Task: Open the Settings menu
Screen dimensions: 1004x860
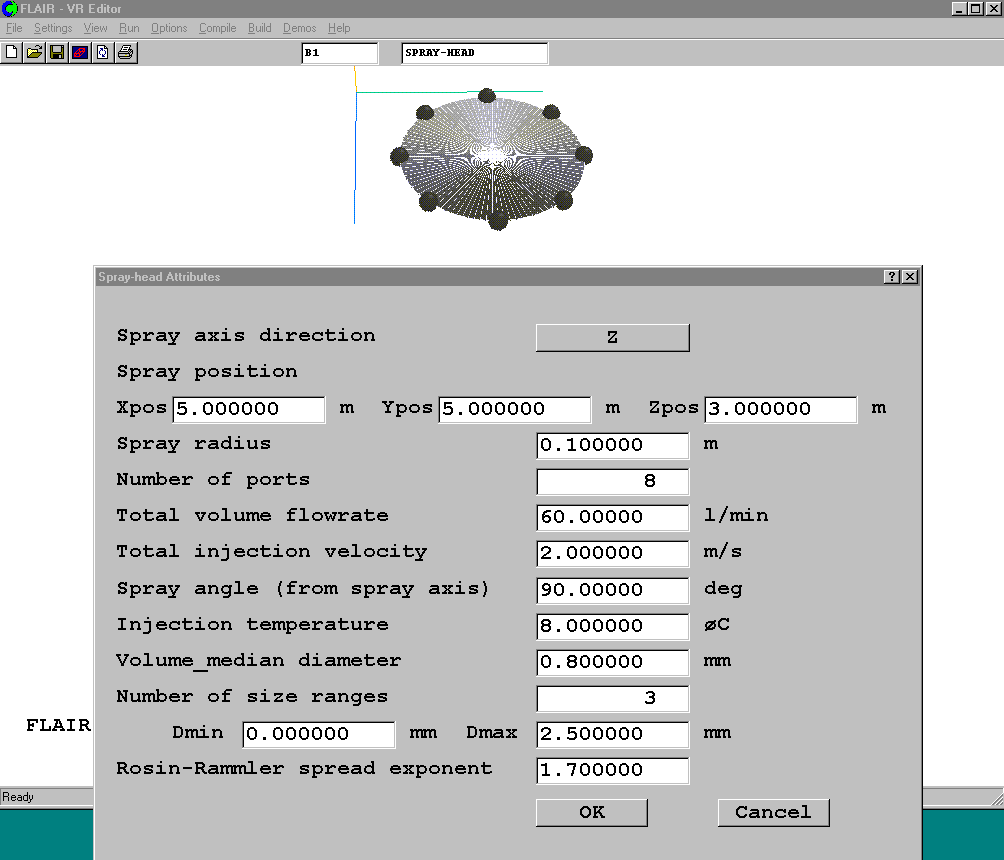Action: 53,28
